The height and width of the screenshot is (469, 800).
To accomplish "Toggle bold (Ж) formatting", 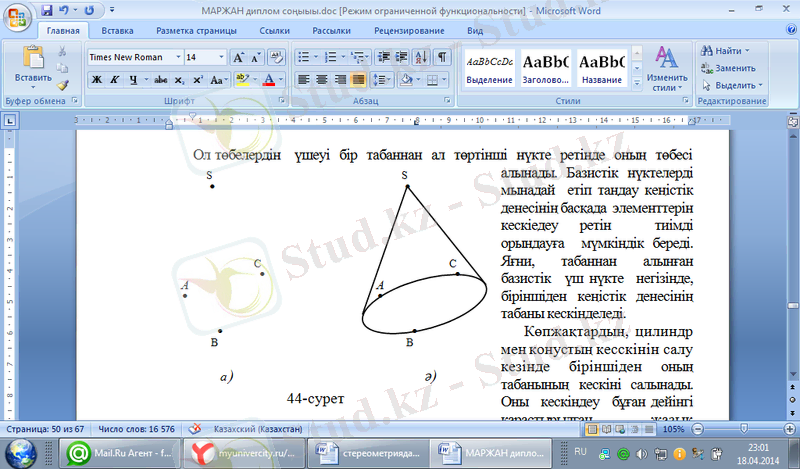I will [97, 79].
